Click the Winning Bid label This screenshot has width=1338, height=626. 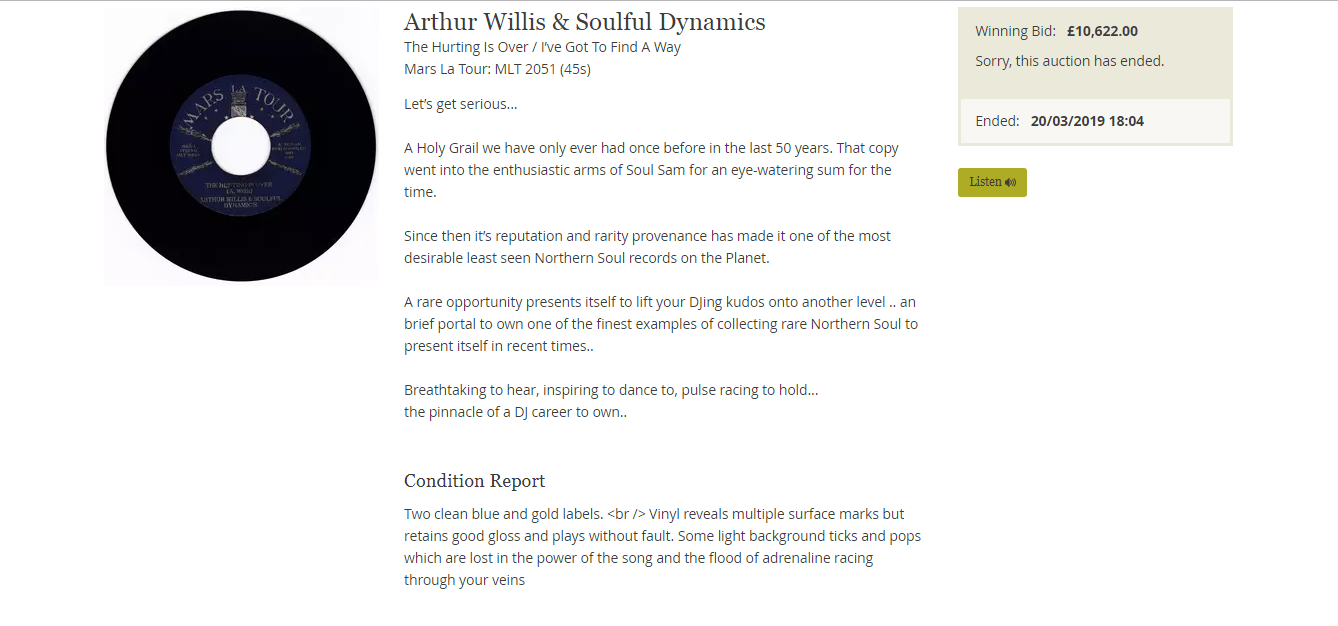pos(1016,31)
